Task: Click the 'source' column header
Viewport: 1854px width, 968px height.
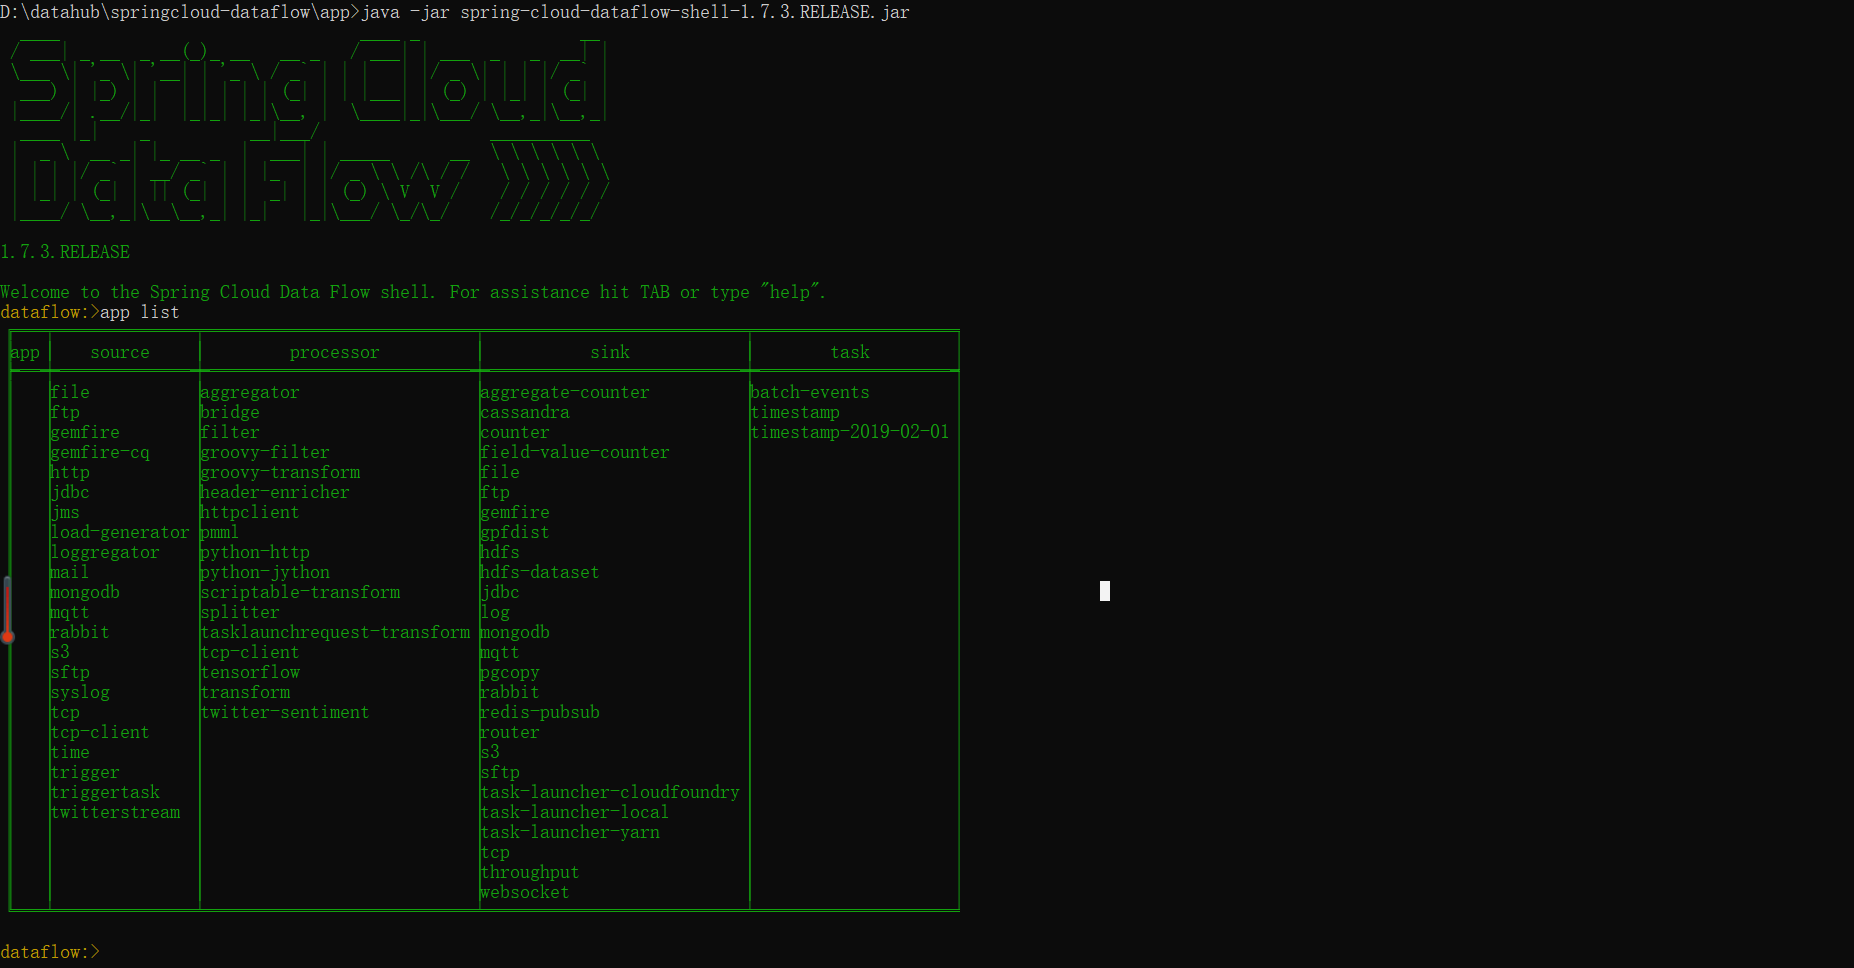Action: click(x=120, y=352)
